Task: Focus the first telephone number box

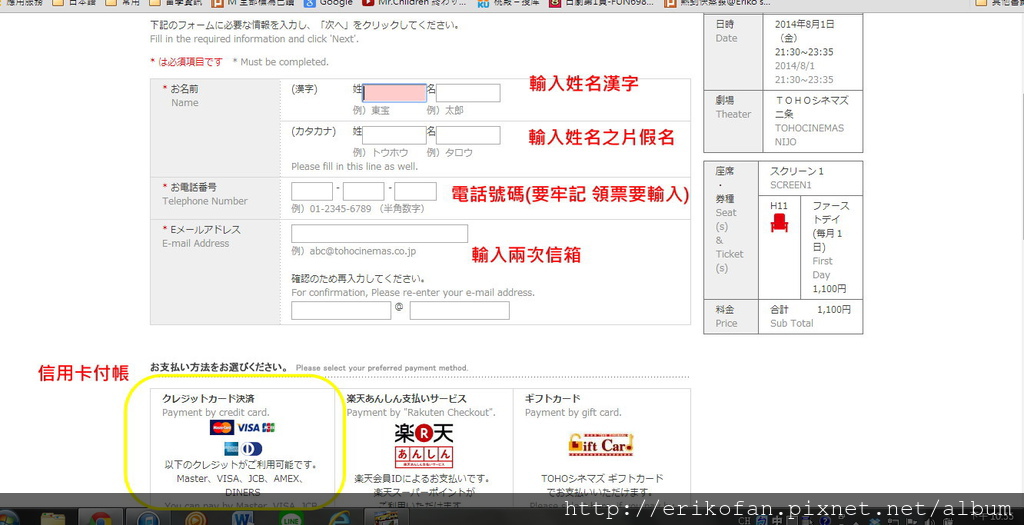Action: pos(312,191)
